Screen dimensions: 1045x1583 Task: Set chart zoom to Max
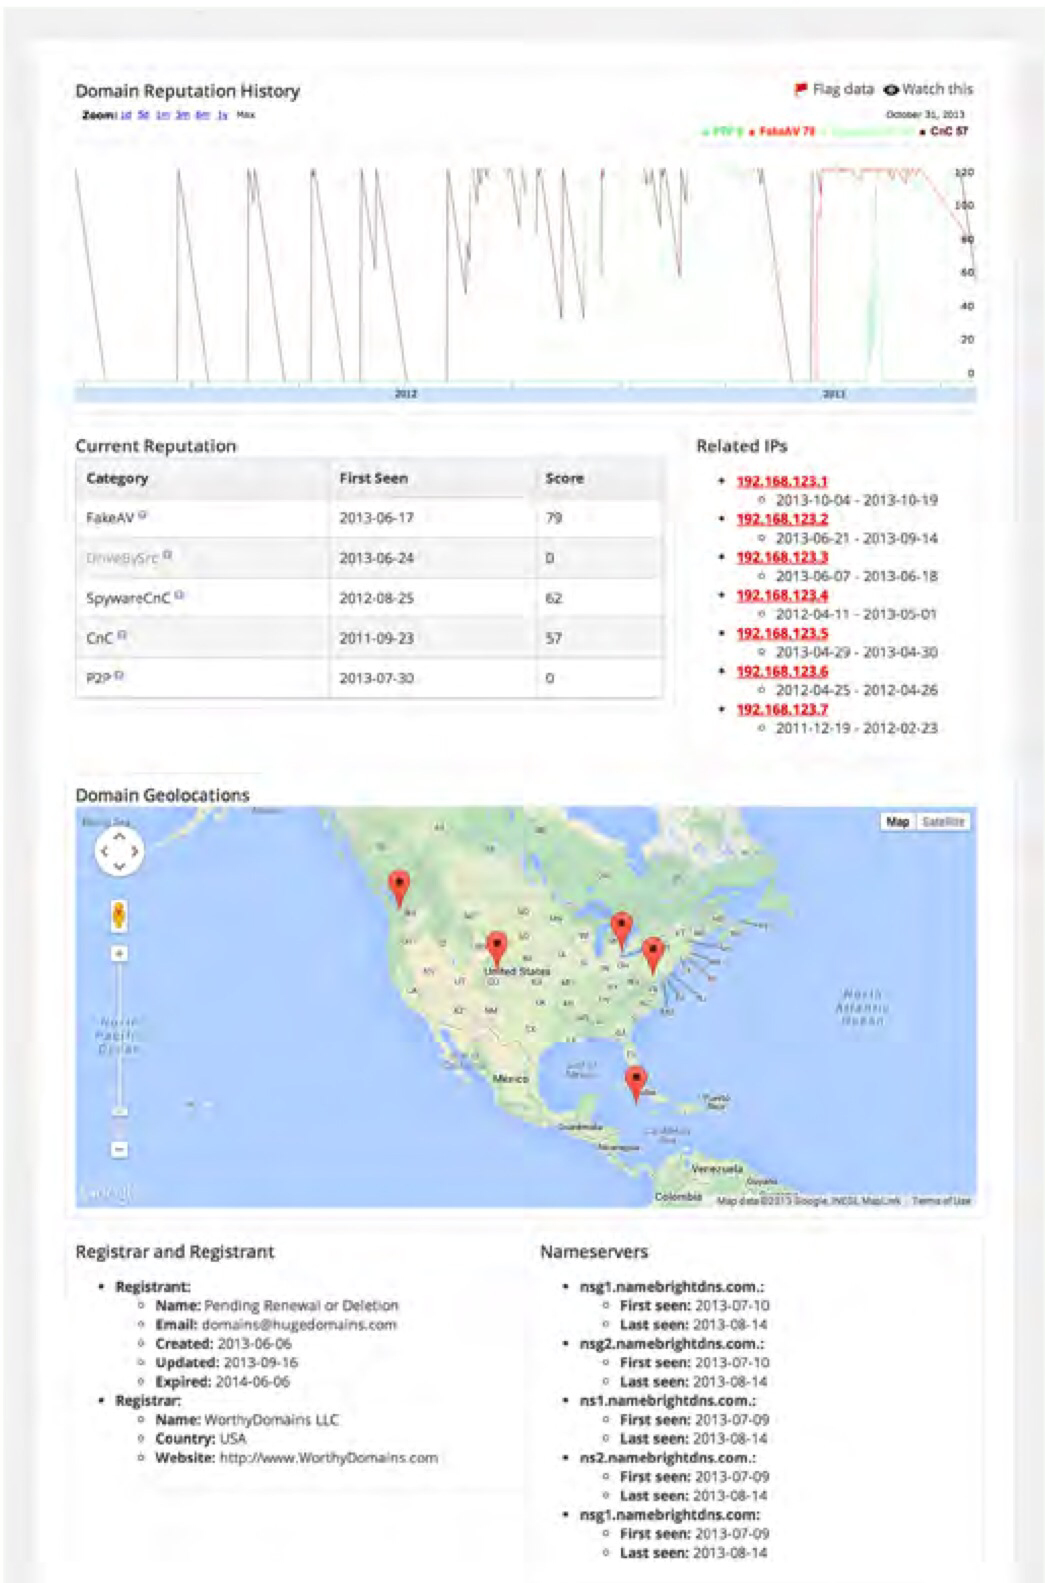tap(246, 115)
